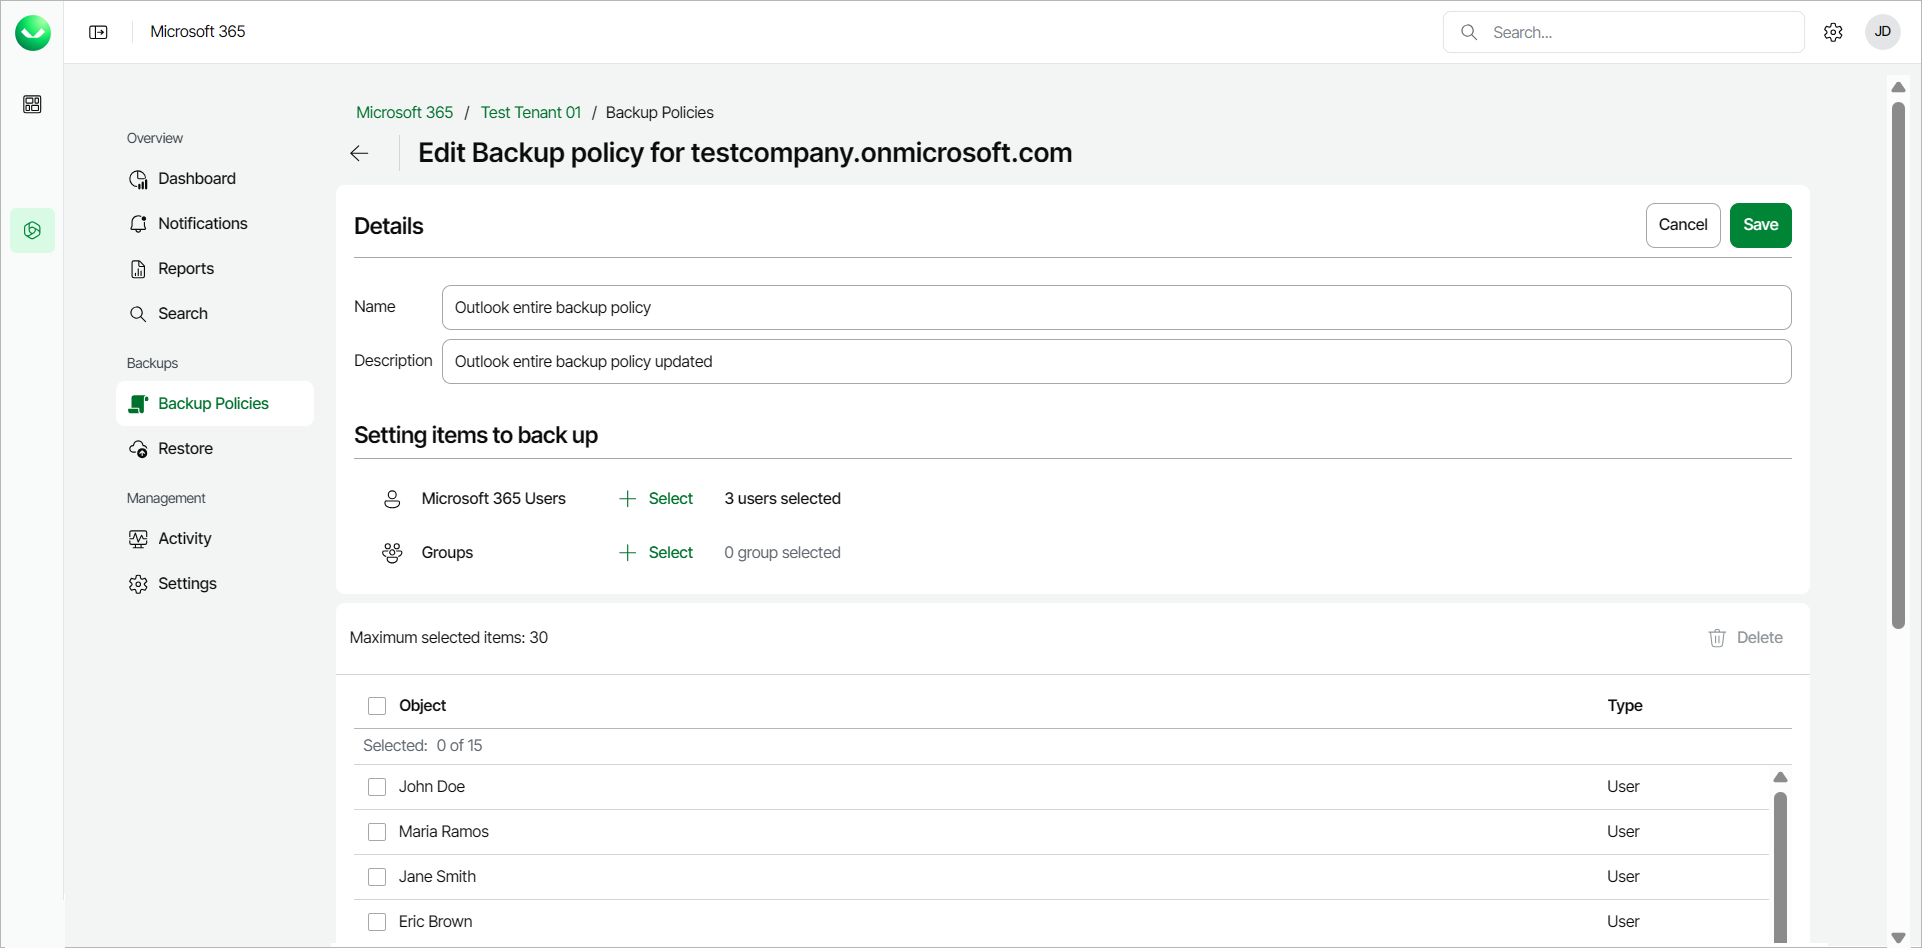Toggle the sidebar panel icon in header

98,32
